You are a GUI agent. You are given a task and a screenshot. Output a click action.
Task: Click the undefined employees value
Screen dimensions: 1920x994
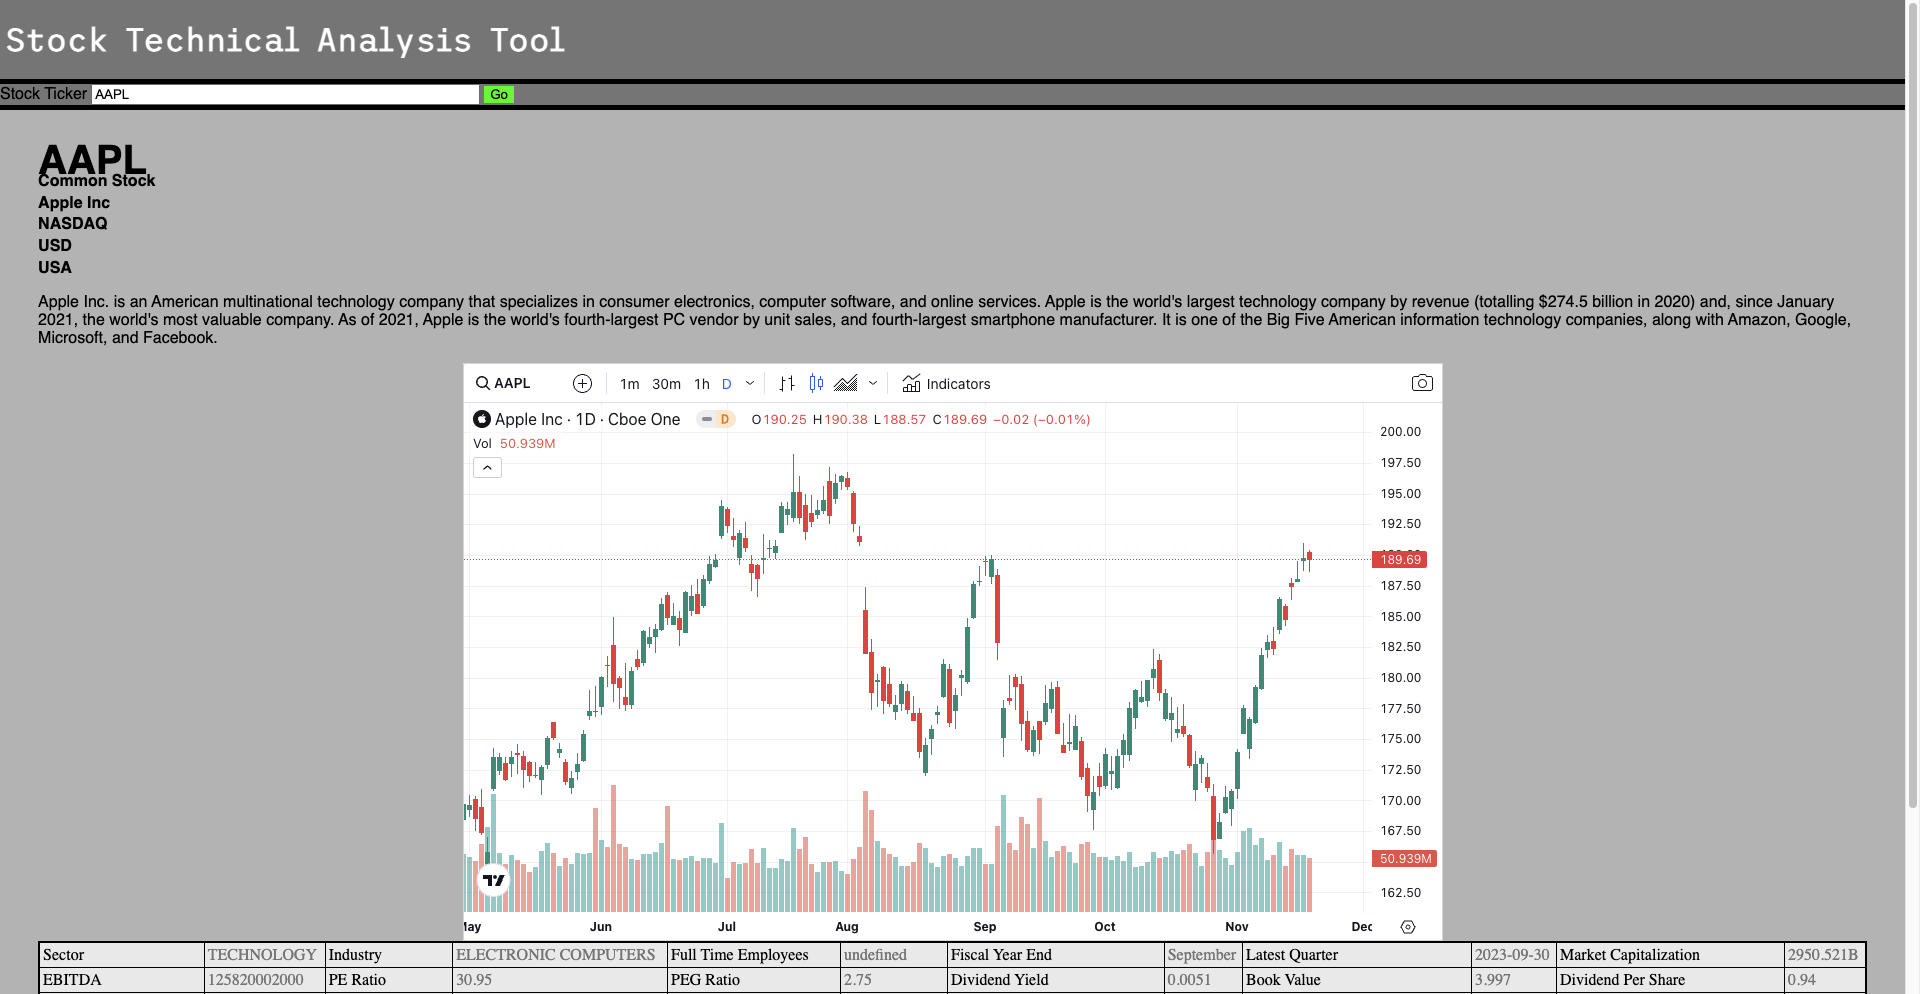(x=894, y=955)
